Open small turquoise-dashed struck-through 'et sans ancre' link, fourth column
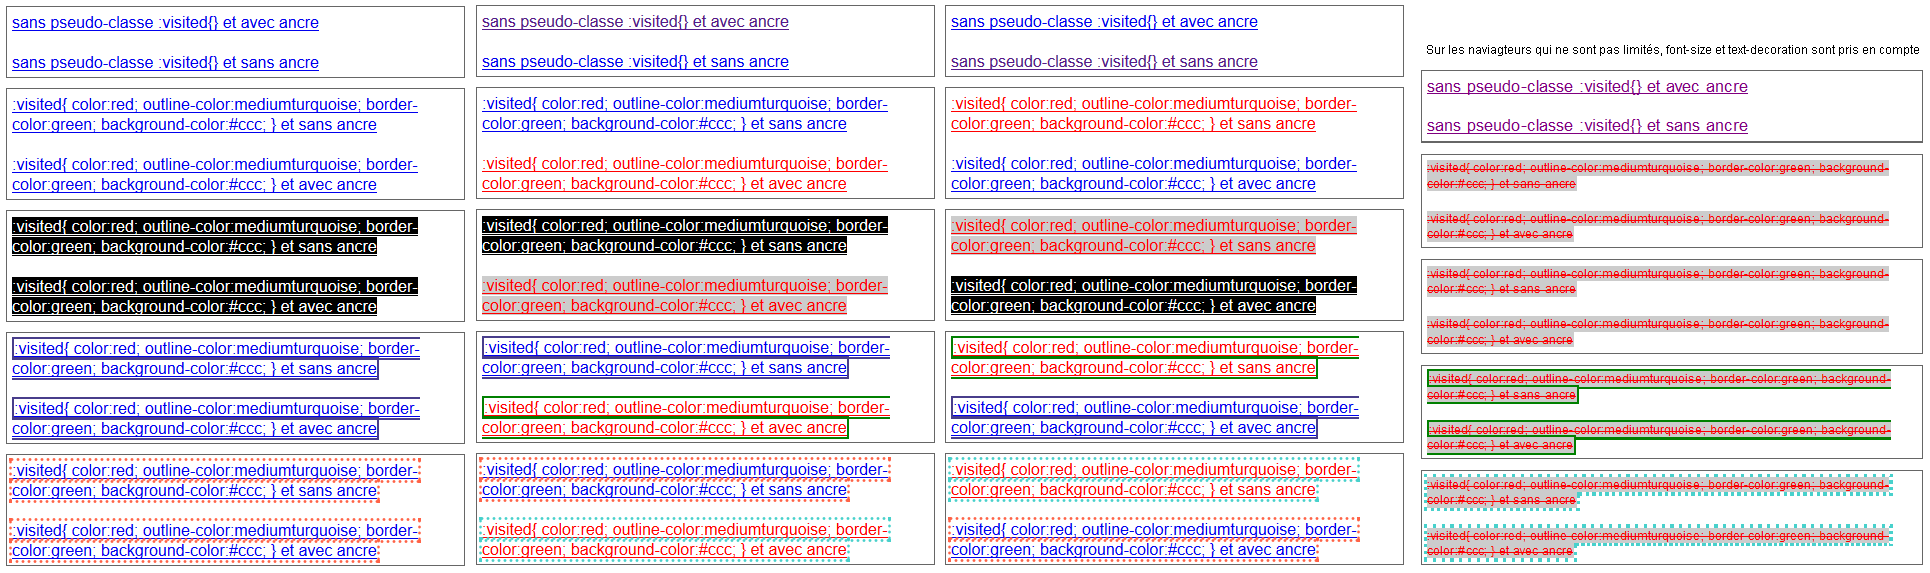1930x573 pixels. pyautogui.click(x=1658, y=492)
